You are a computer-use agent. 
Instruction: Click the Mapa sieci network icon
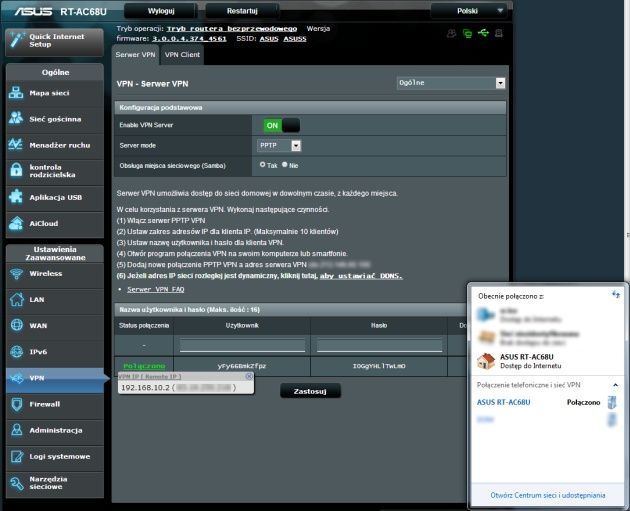[16, 93]
